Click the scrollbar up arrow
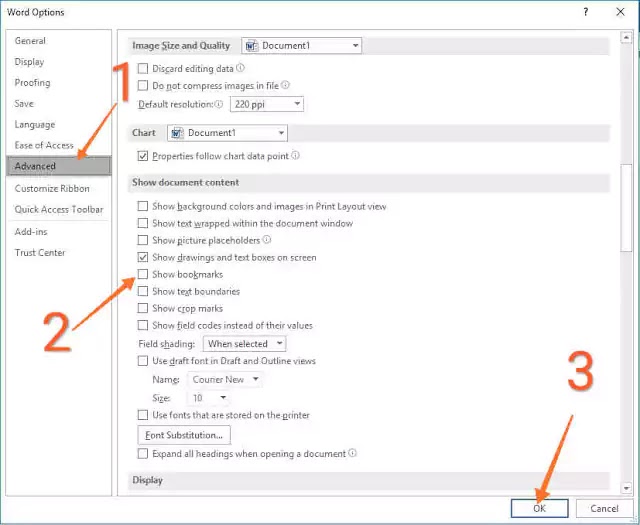Screen dimensions: 640x525 pos(626,37)
